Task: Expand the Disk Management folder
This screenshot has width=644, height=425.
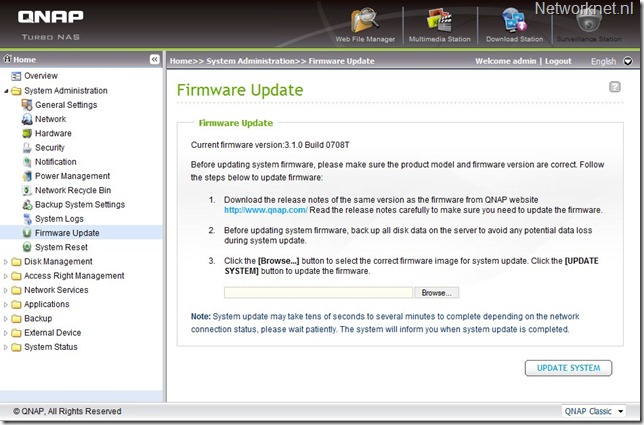Action: coord(6,262)
